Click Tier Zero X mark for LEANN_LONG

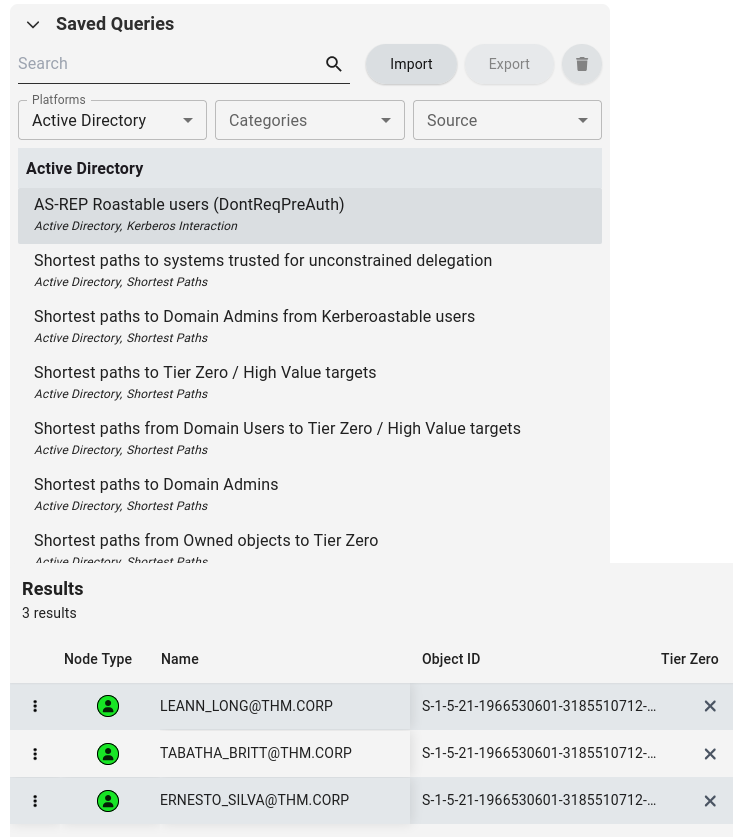pyautogui.click(x=710, y=706)
